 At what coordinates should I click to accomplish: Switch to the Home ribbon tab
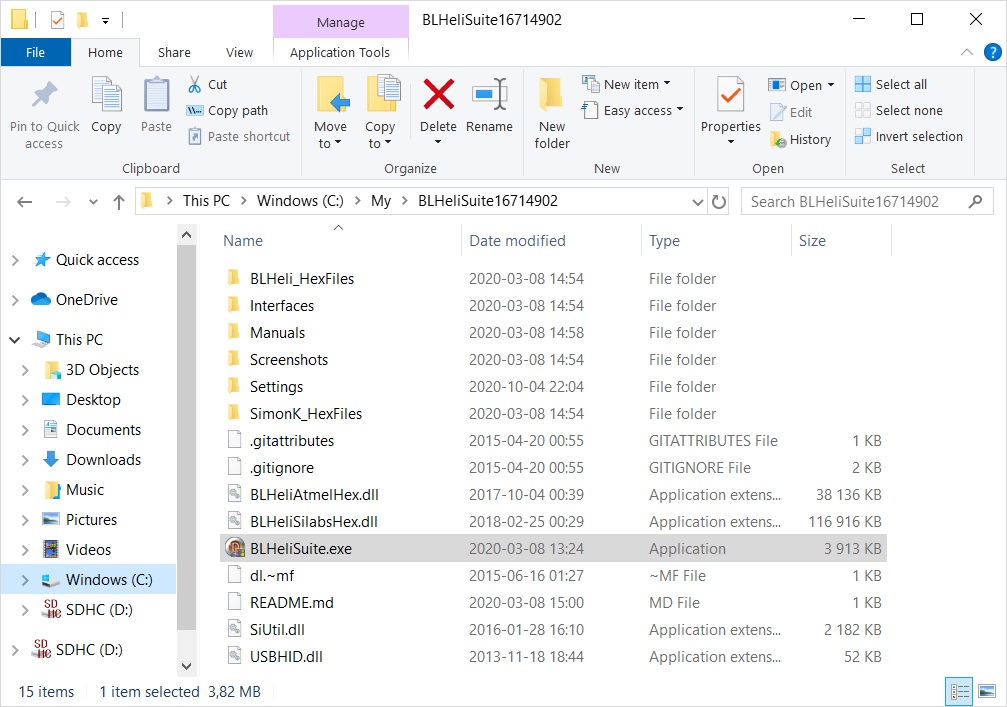click(105, 53)
